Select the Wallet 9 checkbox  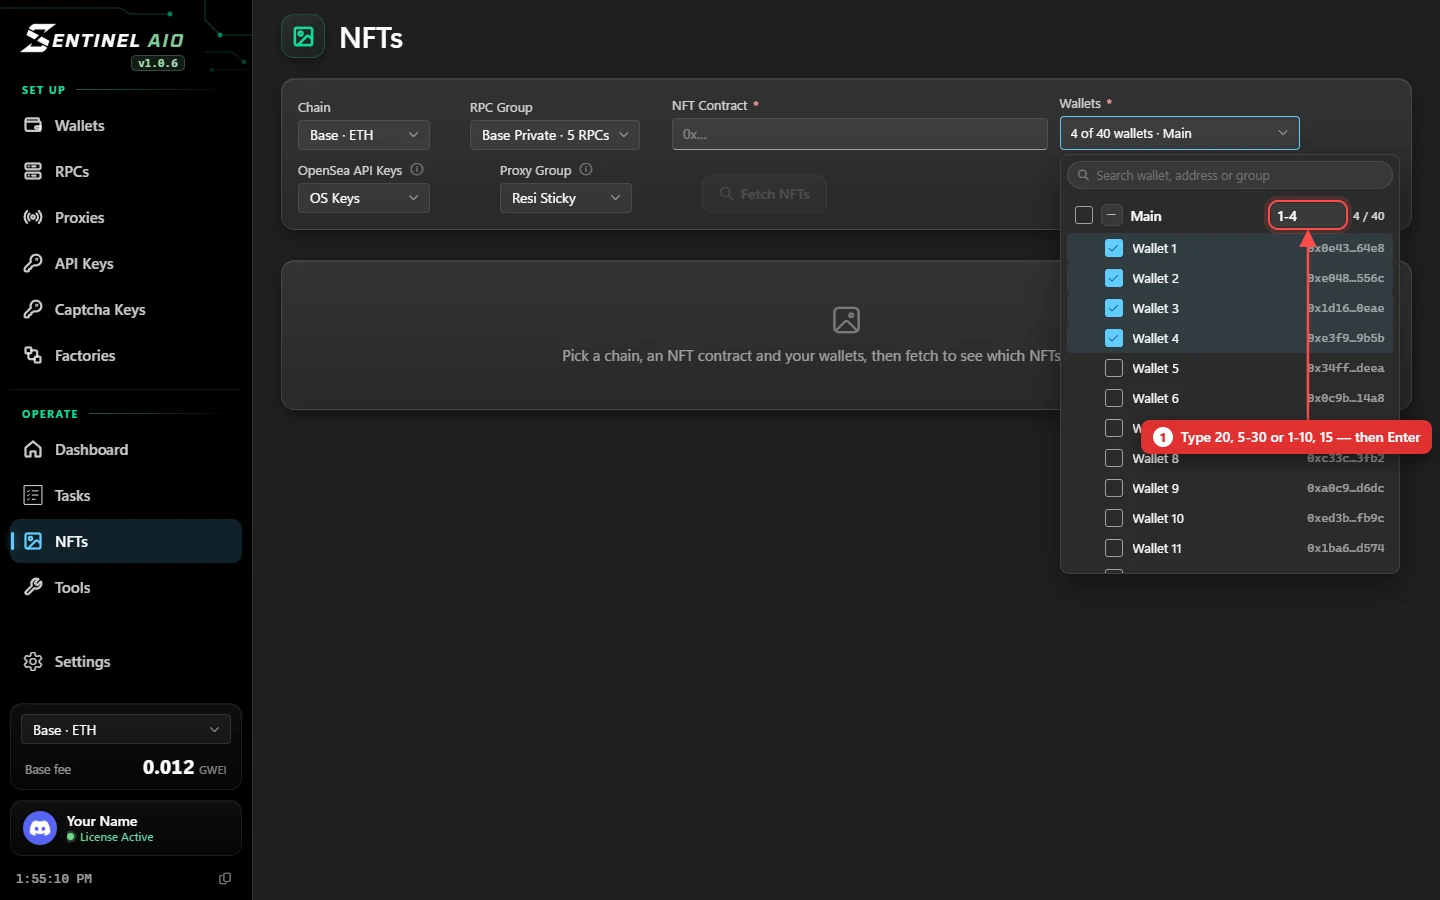coord(1114,488)
